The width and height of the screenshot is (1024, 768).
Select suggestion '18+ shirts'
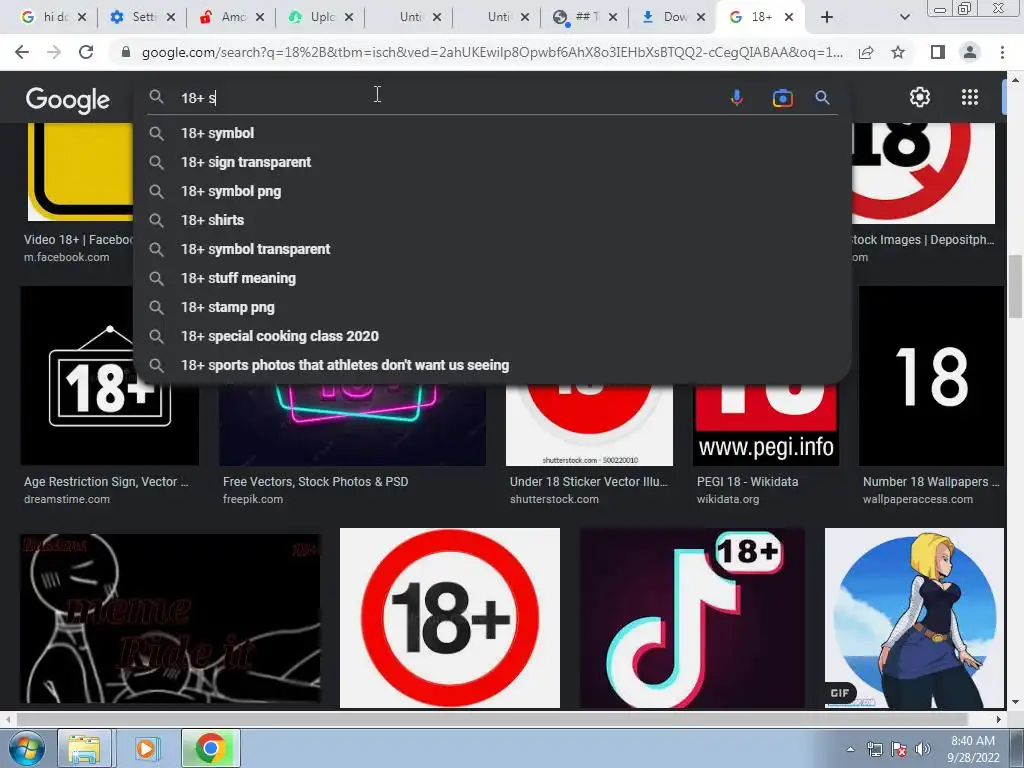492,220
